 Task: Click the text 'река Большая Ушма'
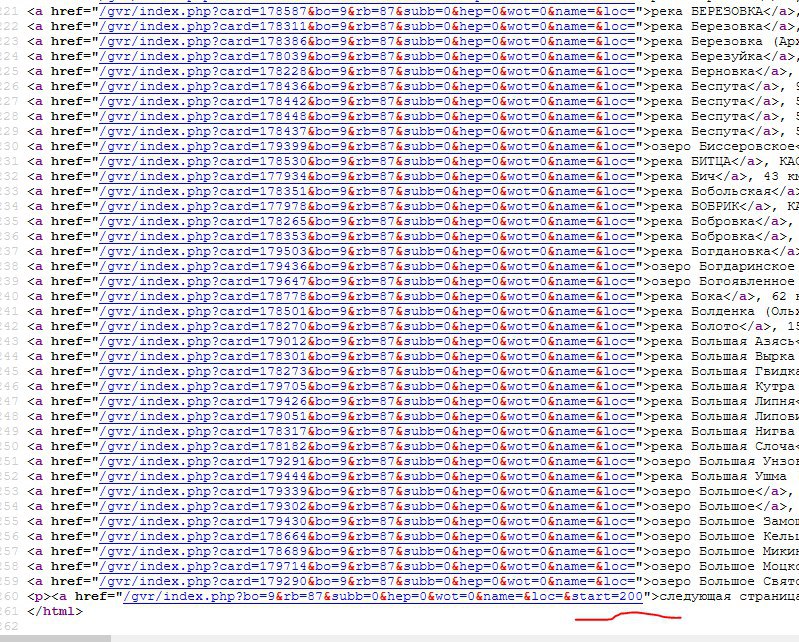pyautogui.click(x=718, y=476)
